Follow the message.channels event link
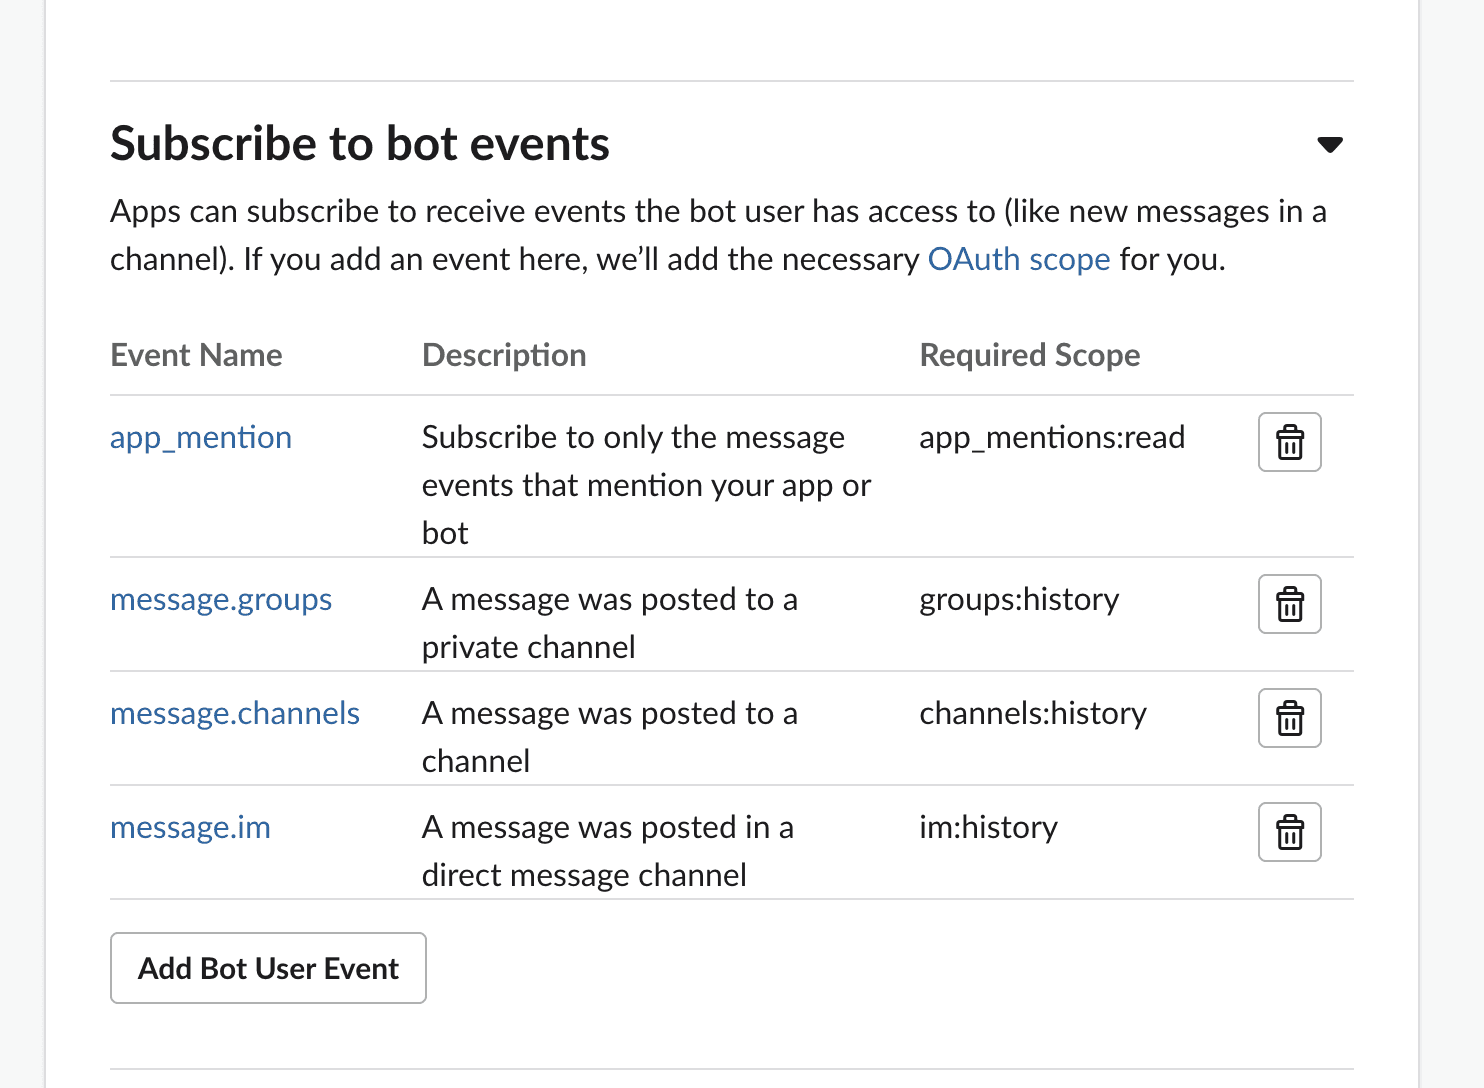The width and height of the screenshot is (1484, 1088). point(235,714)
